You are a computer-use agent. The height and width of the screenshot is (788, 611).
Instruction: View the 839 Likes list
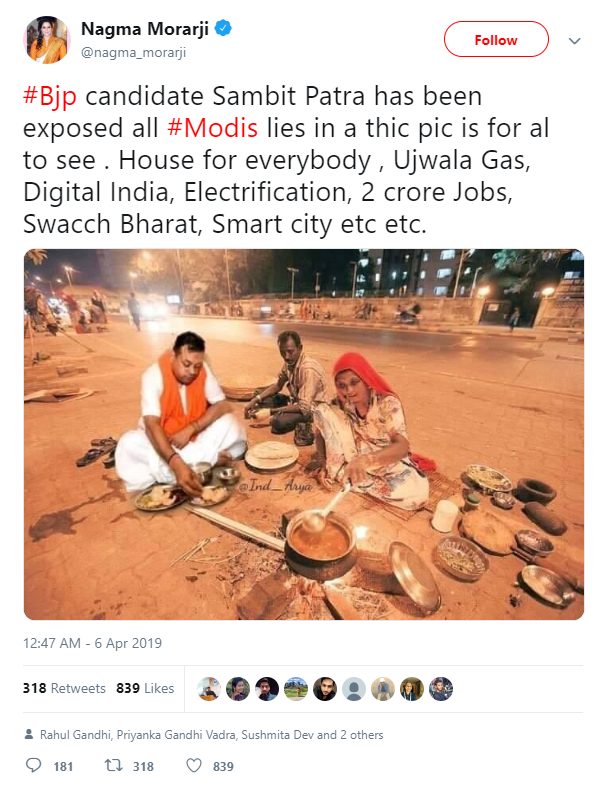pos(145,688)
